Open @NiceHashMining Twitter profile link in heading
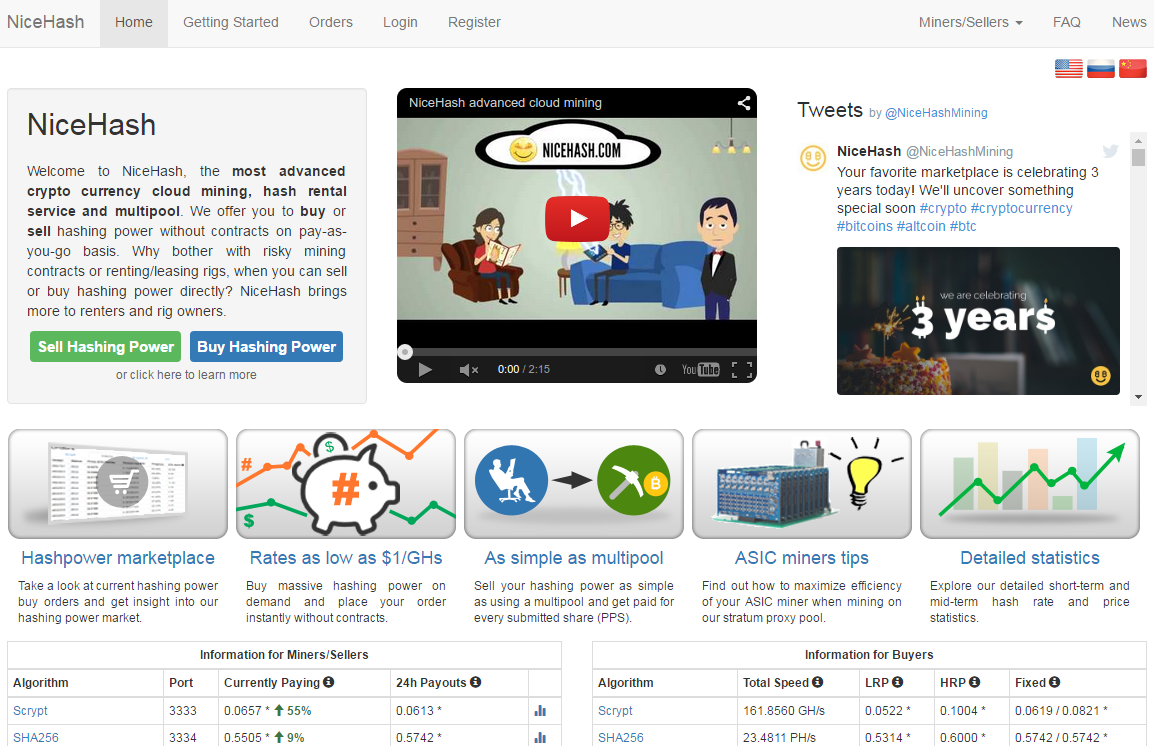Viewport: 1154px width, 746px height. [x=936, y=113]
